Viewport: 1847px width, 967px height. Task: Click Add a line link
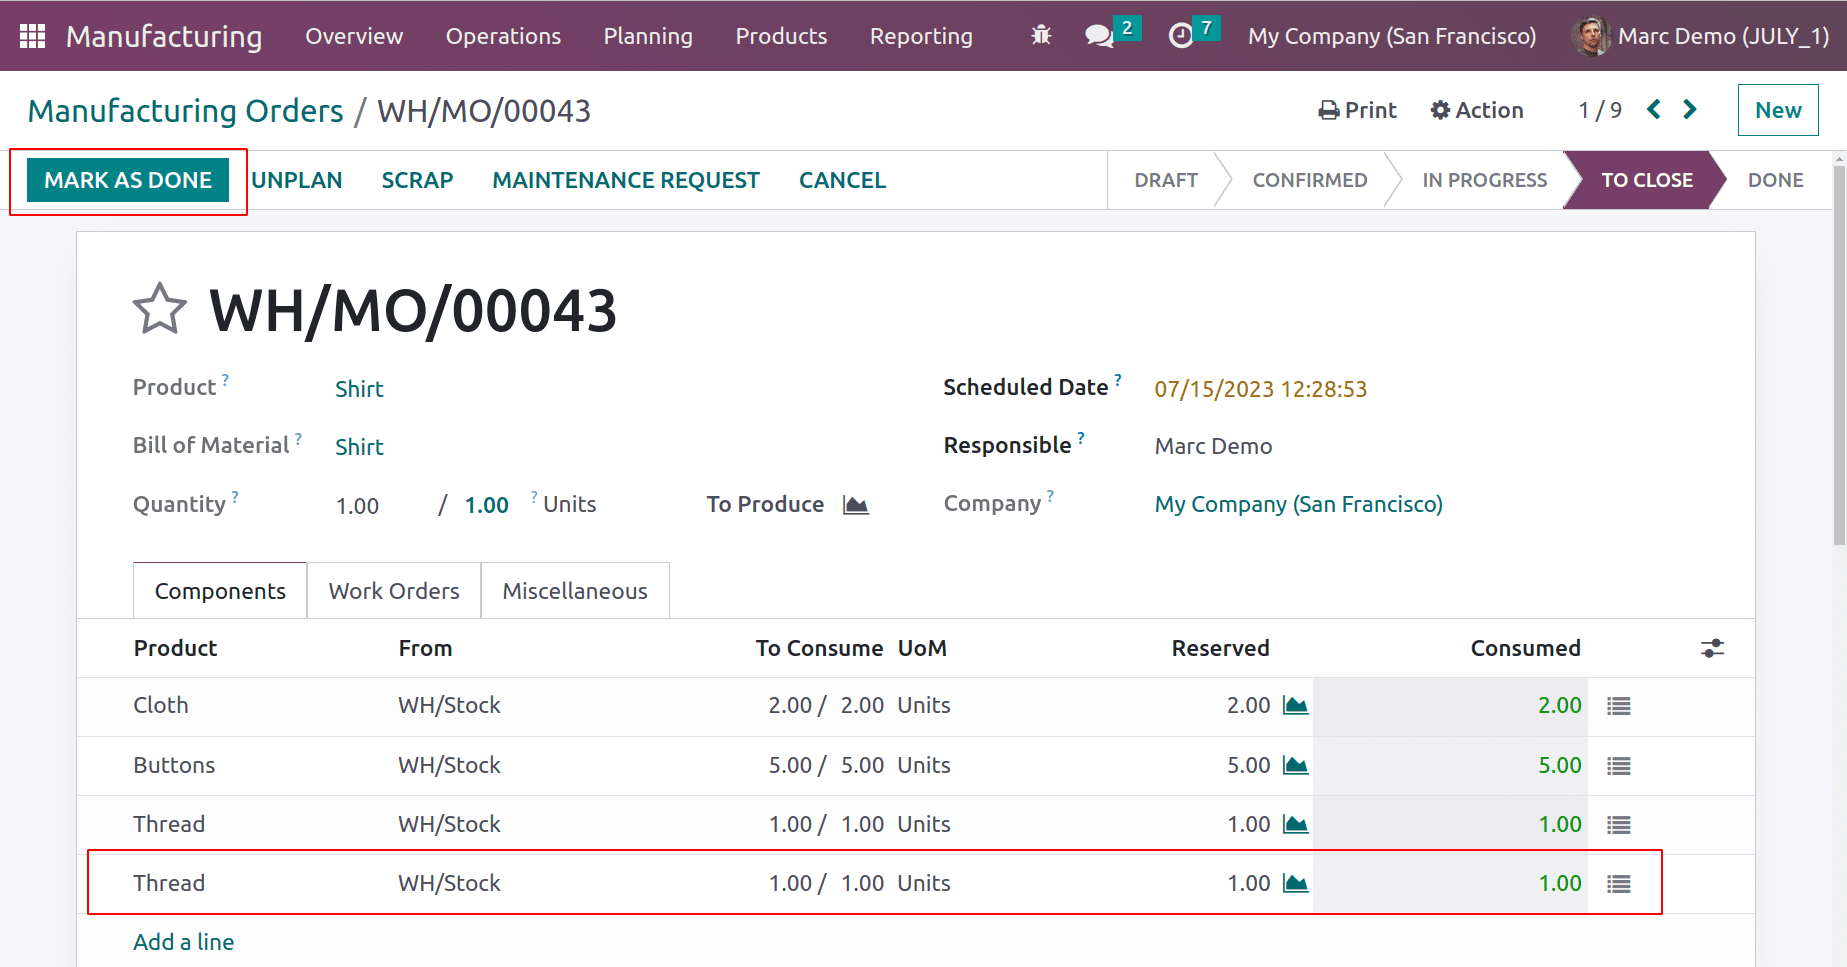[x=184, y=942]
